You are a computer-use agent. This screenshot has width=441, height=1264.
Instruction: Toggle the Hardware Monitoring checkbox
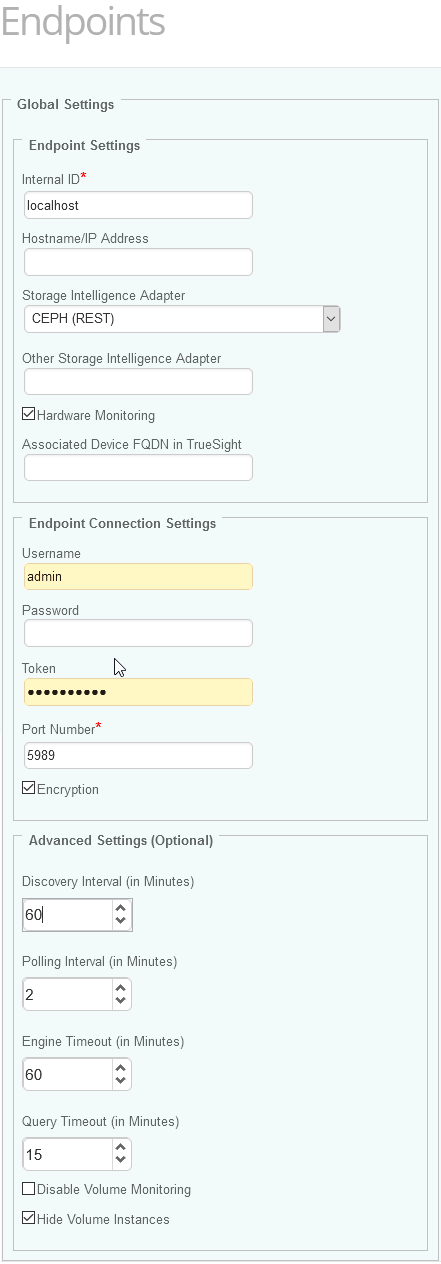pyautogui.click(x=29, y=414)
